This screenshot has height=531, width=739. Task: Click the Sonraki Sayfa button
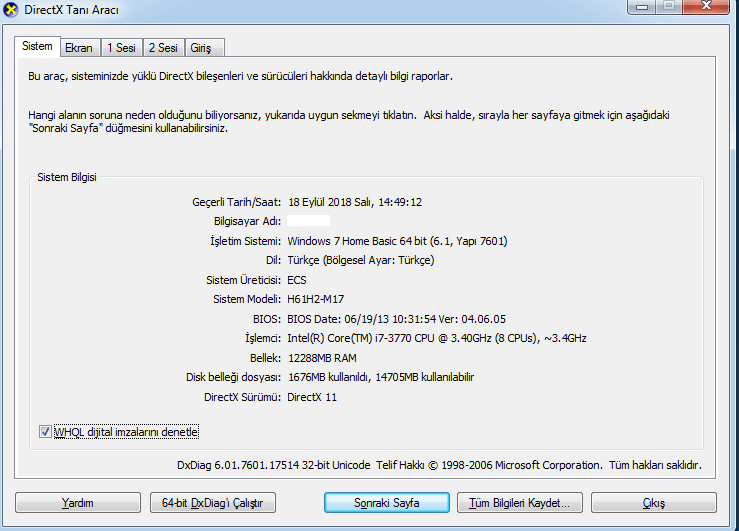point(386,503)
